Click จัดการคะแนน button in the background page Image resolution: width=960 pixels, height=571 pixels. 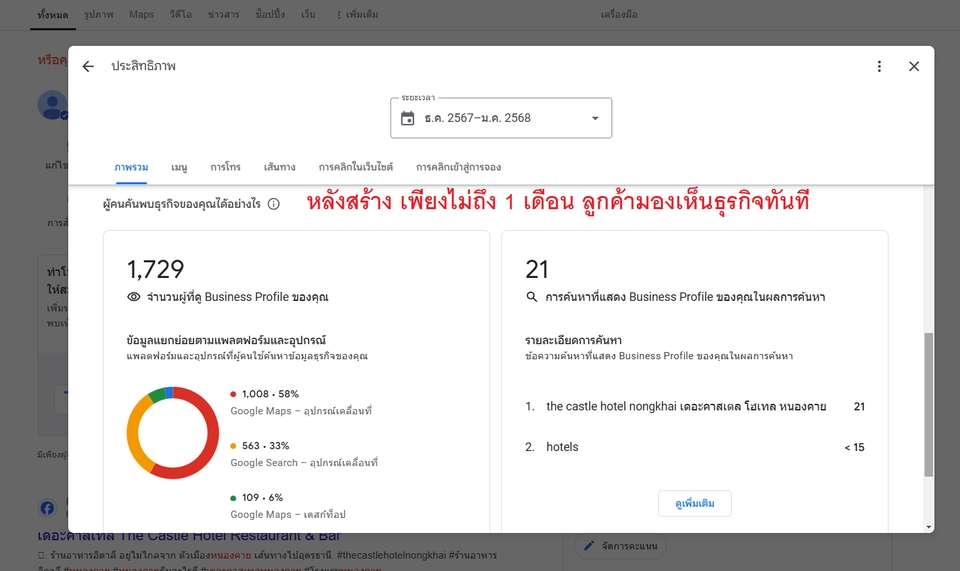[620, 545]
